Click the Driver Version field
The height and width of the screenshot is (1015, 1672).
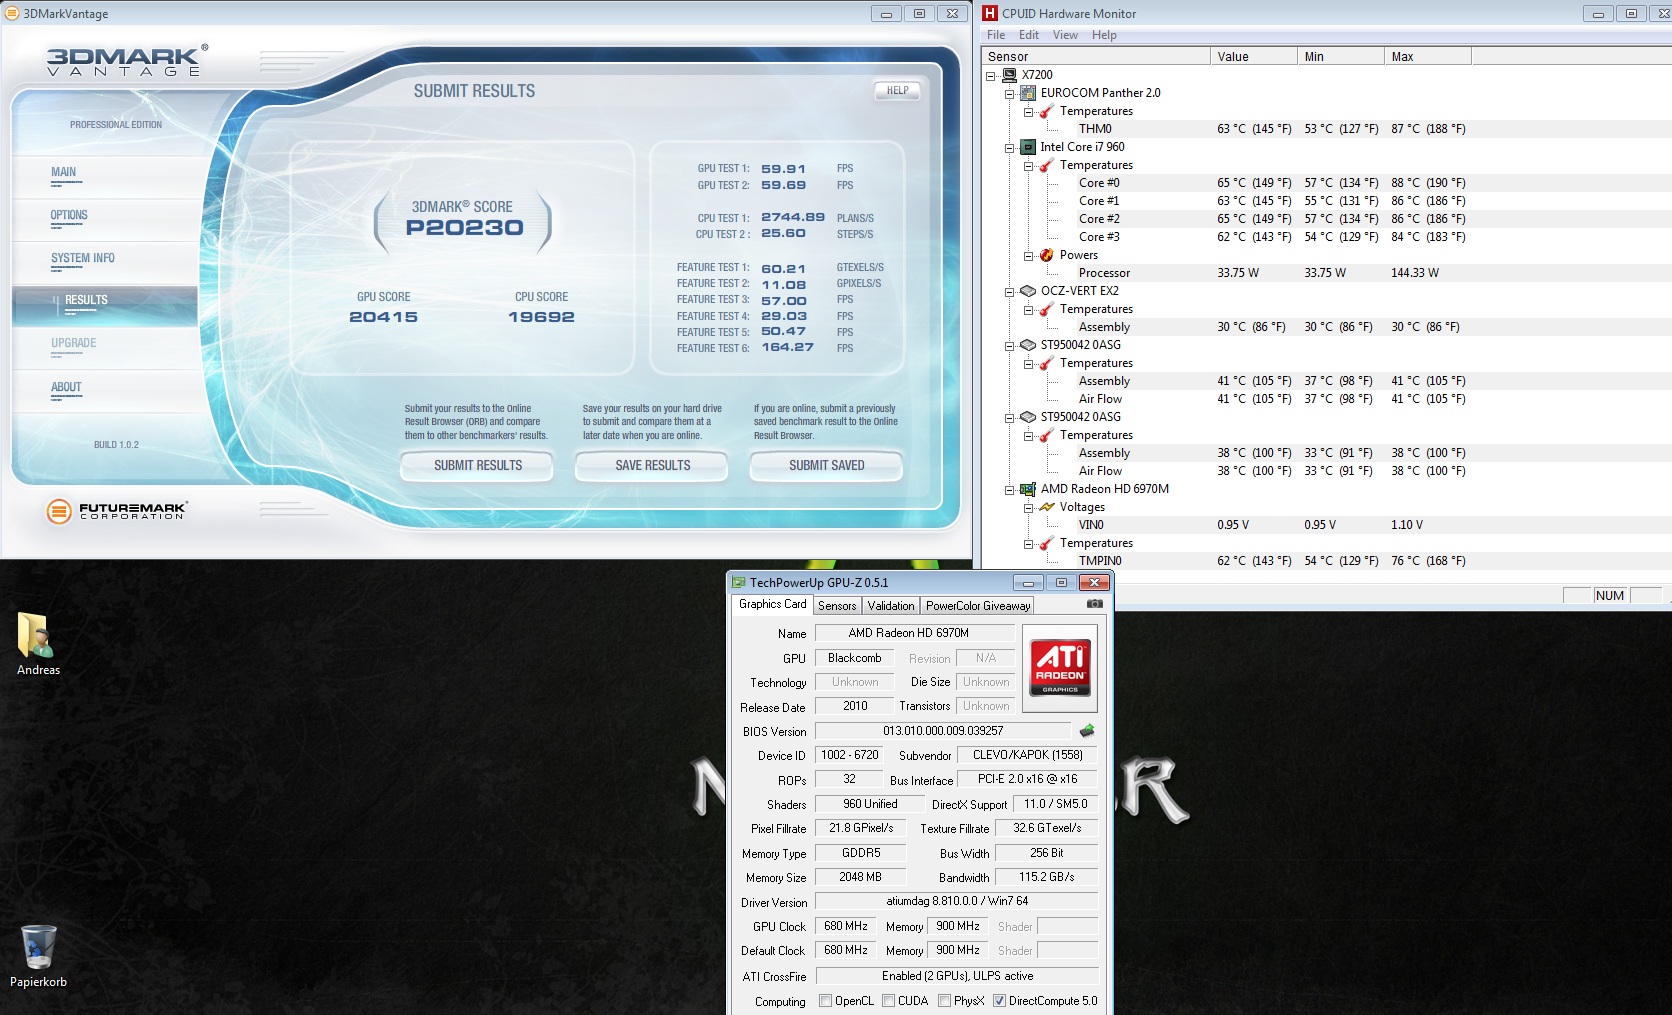957,901
